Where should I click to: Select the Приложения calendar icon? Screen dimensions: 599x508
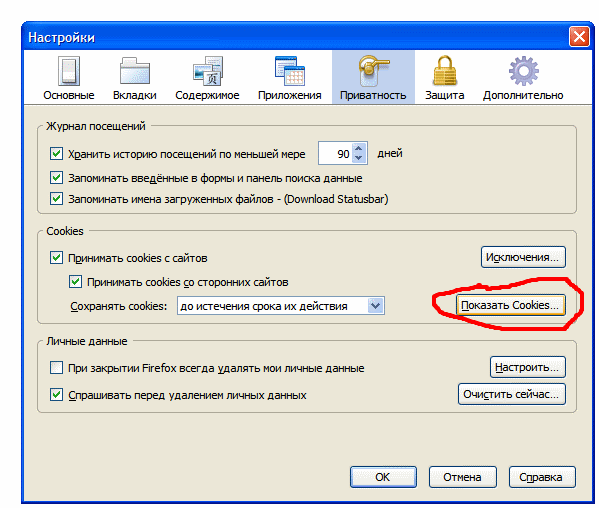click(290, 71)
